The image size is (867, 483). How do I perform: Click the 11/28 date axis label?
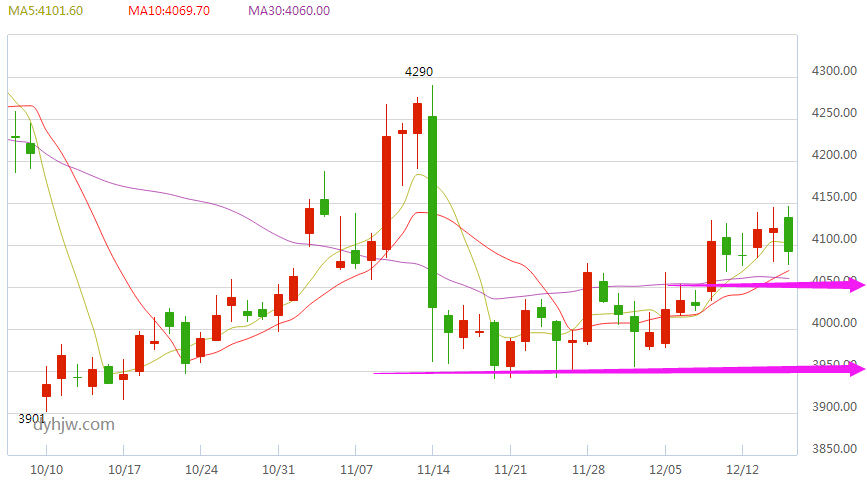pos(588,470)
